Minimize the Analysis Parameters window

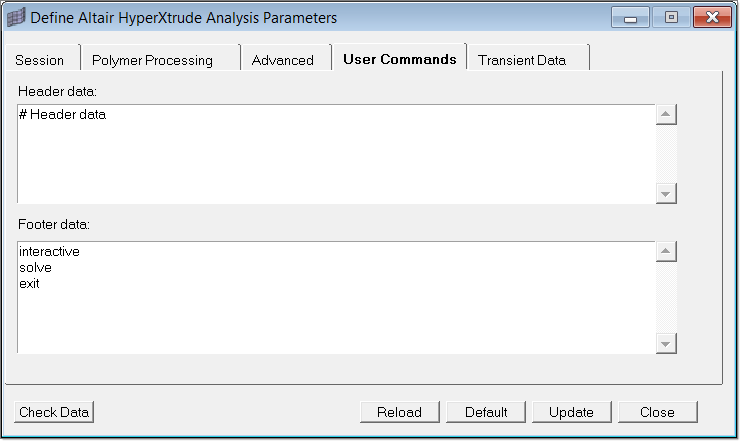click(630, 17)
